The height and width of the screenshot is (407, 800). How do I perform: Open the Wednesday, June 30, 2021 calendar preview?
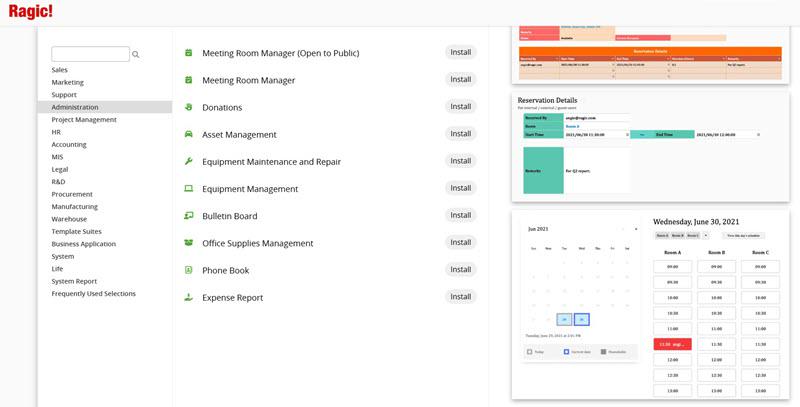[651, 304]
